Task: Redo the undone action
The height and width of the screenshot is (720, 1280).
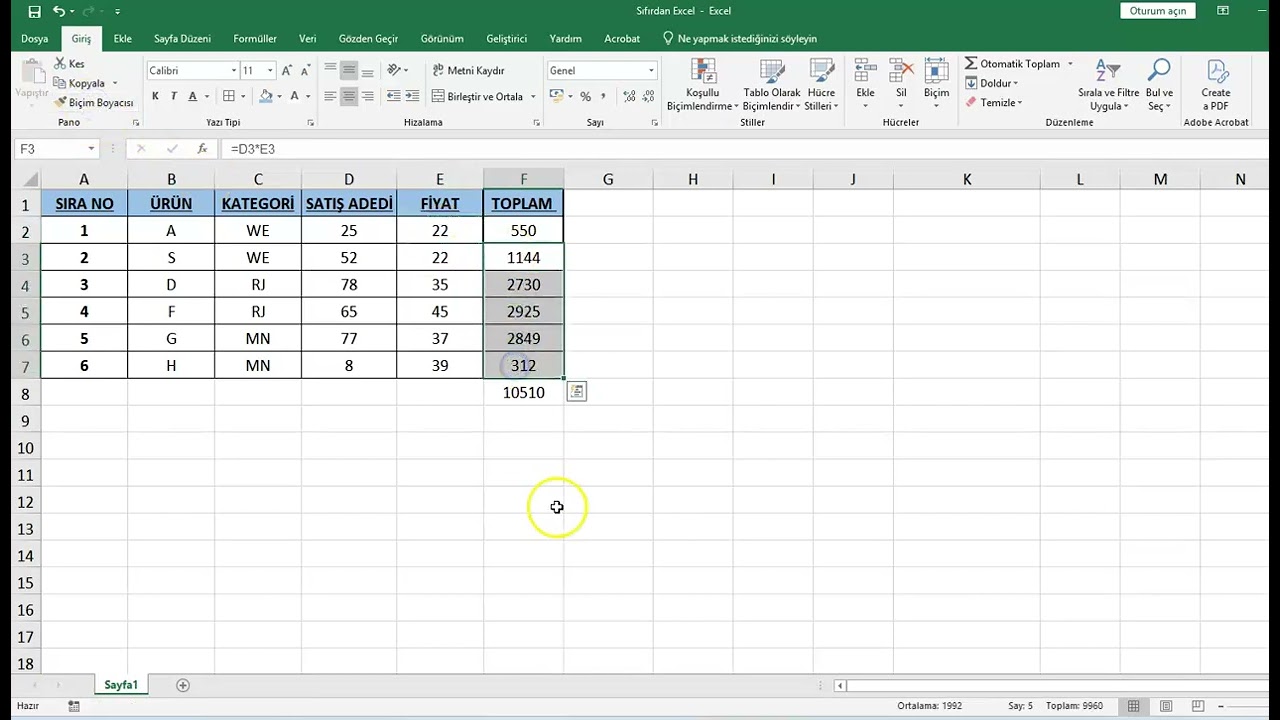Action: coord(89,11)
